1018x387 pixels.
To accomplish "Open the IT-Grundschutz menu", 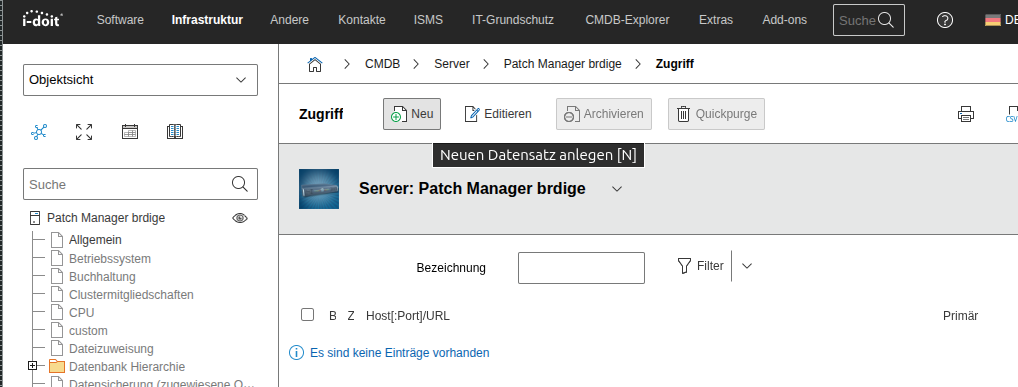I will tap(513, 20).
